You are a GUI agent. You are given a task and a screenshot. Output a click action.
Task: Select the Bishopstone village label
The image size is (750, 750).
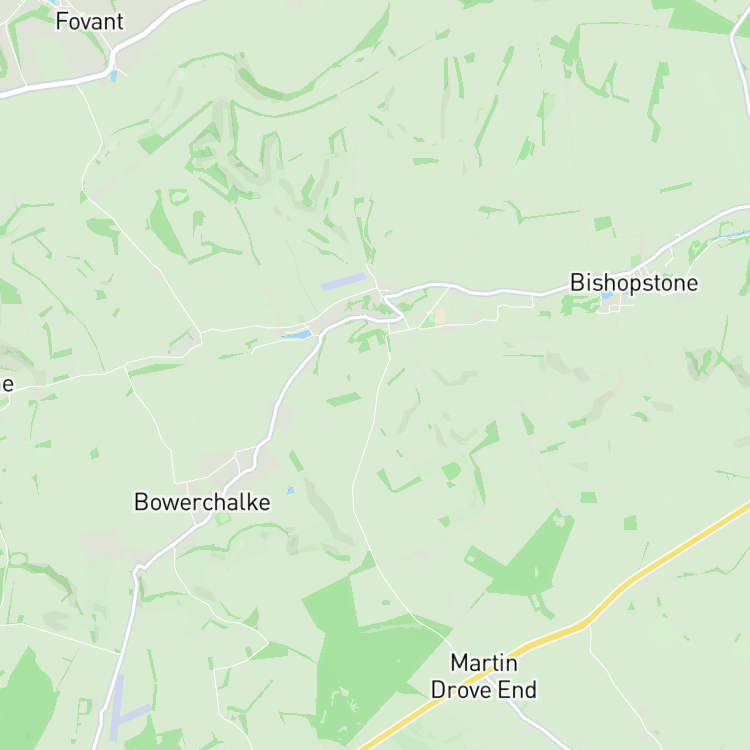634,283
